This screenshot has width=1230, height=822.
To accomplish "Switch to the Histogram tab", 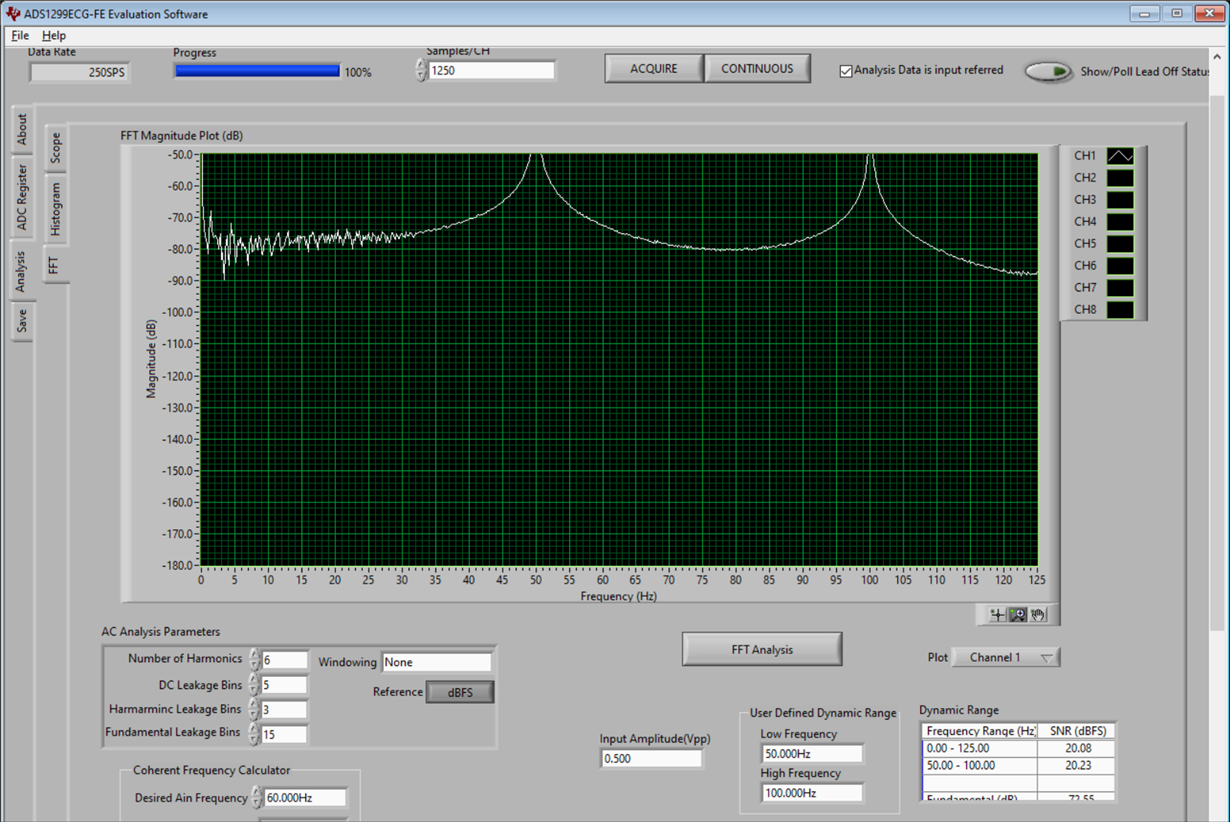I will [56, 210].
